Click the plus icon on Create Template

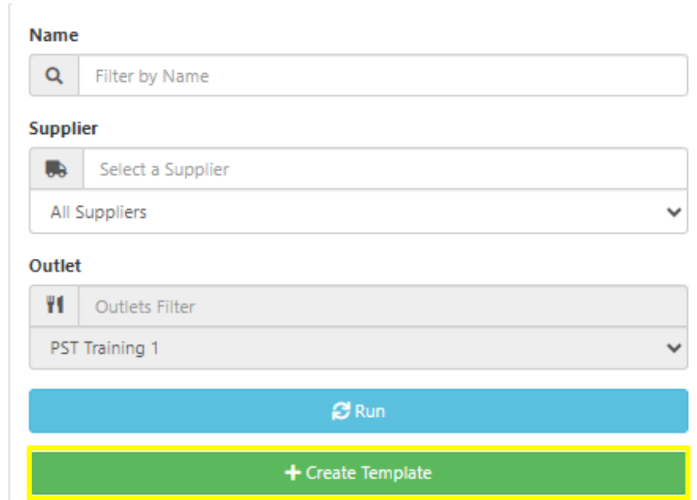point(293,473)
